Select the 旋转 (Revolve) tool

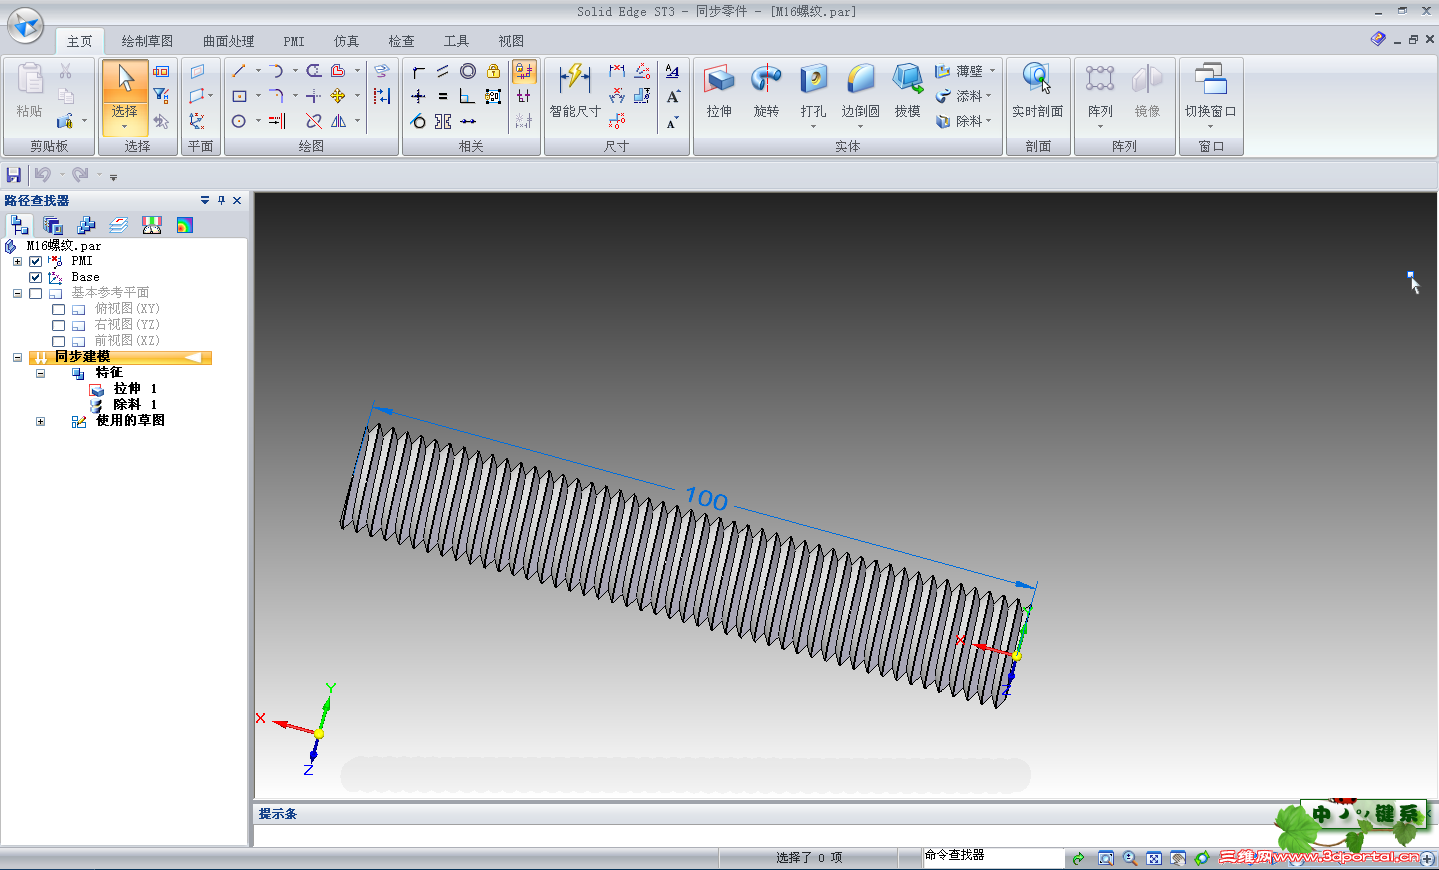click(x=766, y=91)
